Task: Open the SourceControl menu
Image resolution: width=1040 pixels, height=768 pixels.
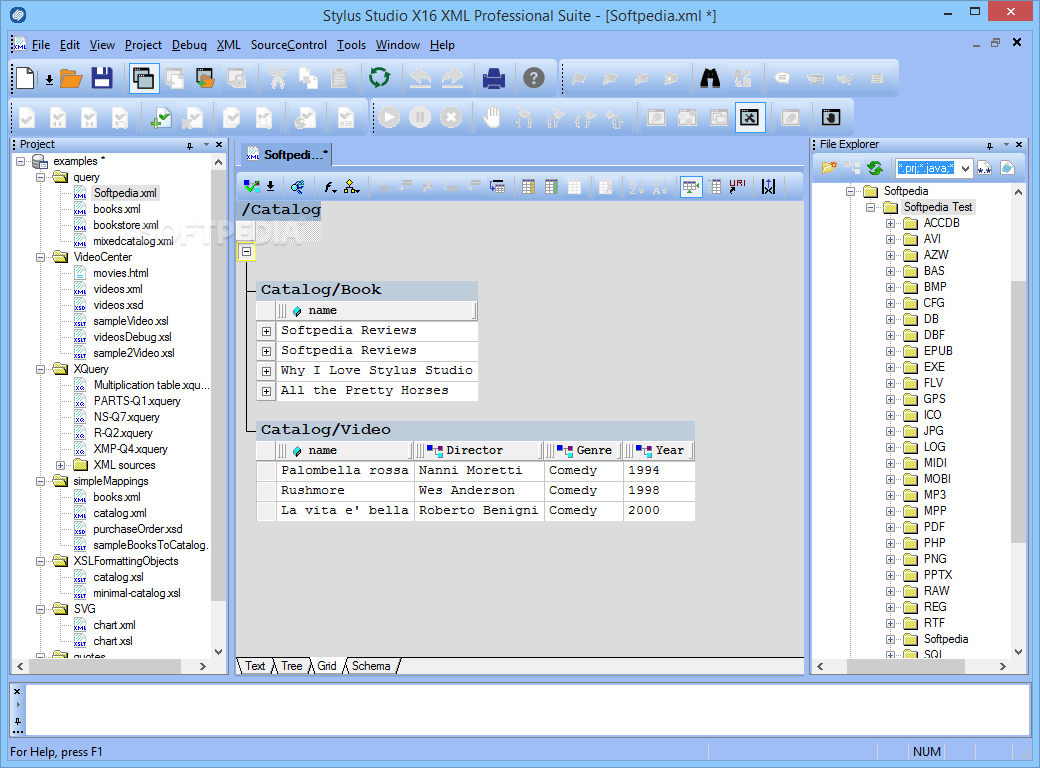Action: (x=289, y=44)
